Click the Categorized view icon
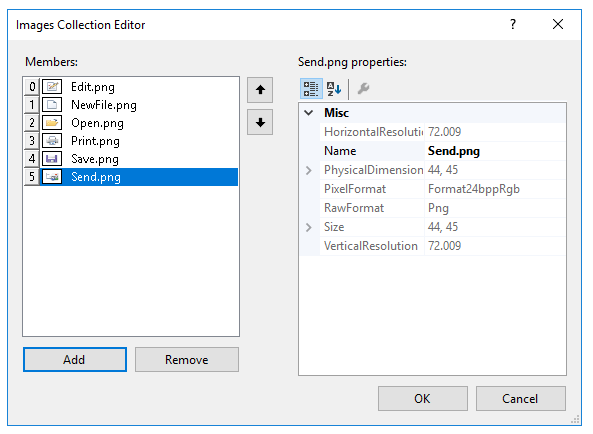Viewport: 593px width, 434px height. click(x=311, y=88)
